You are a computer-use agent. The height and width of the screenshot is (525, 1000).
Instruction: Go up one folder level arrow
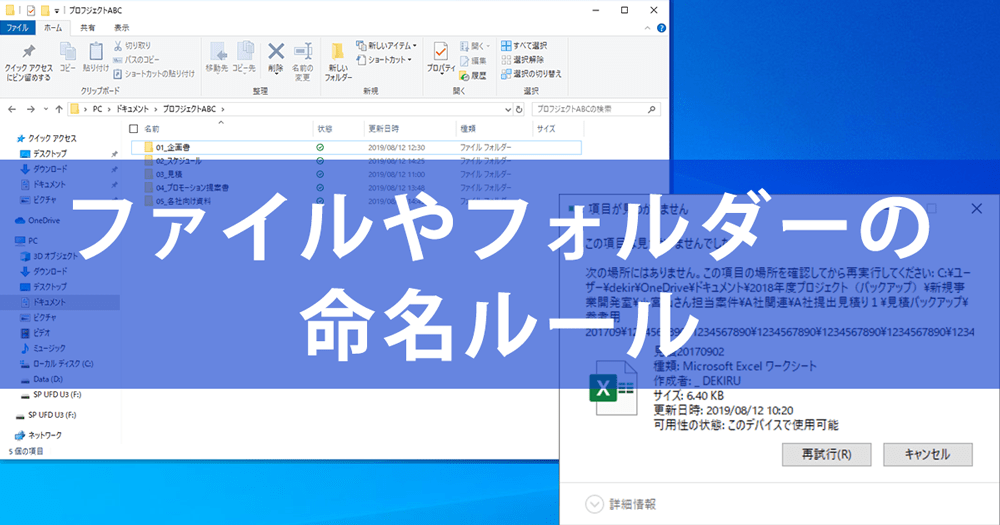pyautogui.click(x=59, y=109)
